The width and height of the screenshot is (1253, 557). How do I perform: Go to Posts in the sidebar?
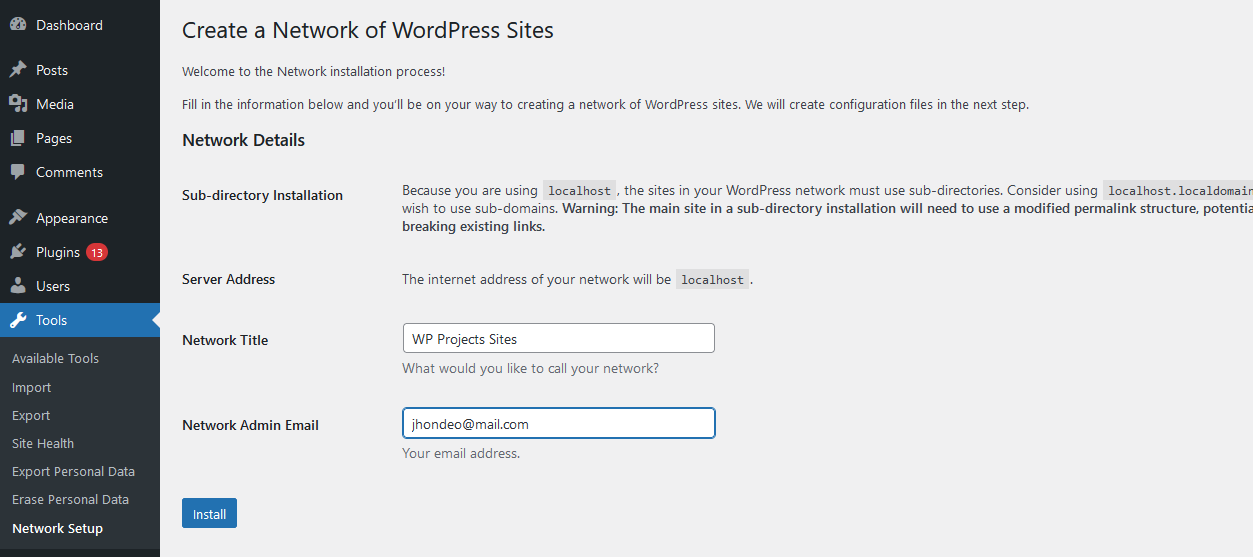click(x=80, y=70)
